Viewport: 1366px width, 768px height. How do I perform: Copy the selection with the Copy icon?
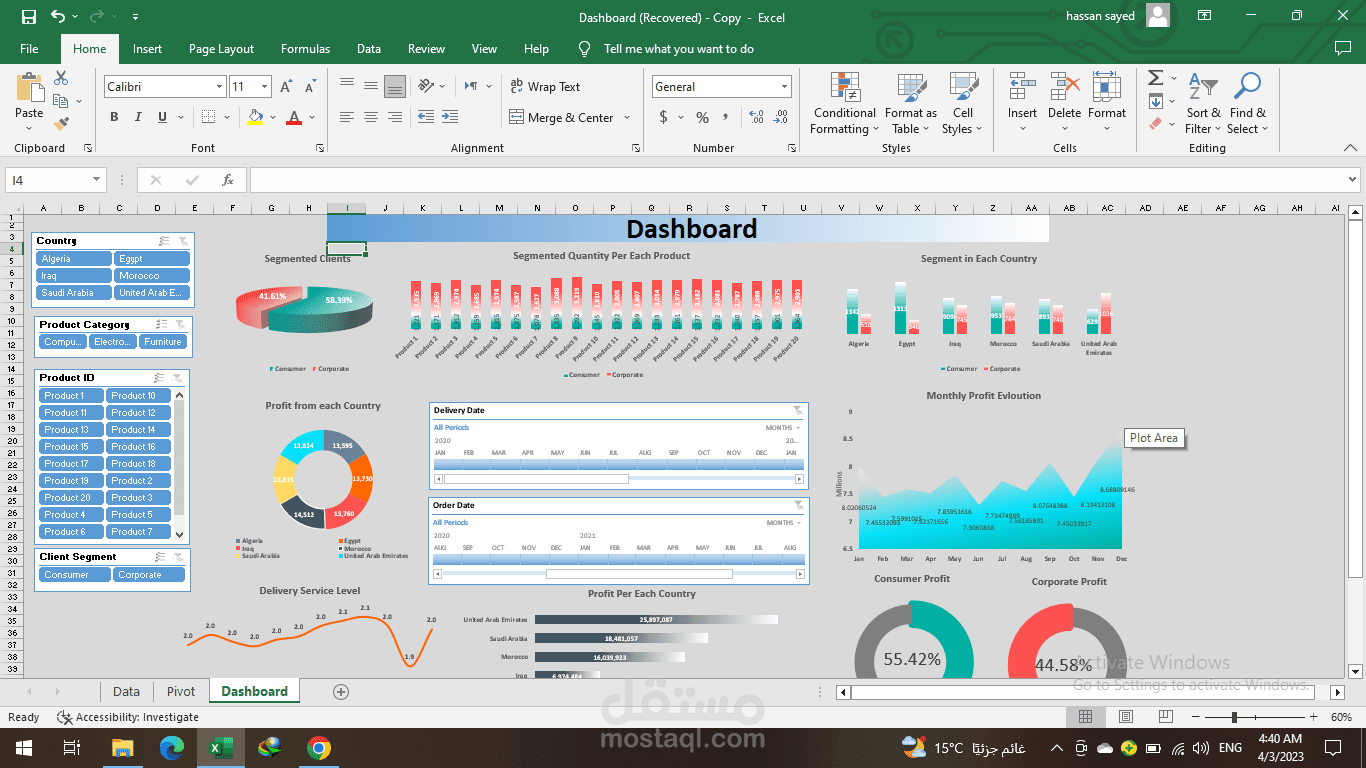point(61,101)
